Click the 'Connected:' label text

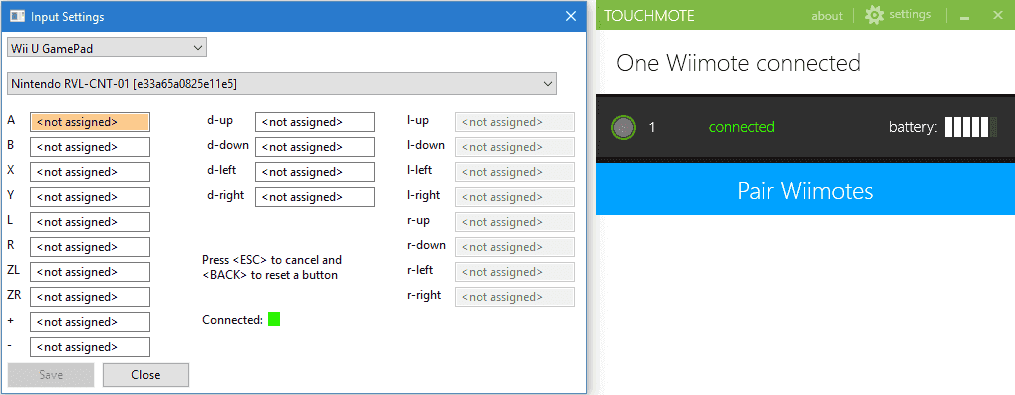pyautogui.click(x=232, y=319)
